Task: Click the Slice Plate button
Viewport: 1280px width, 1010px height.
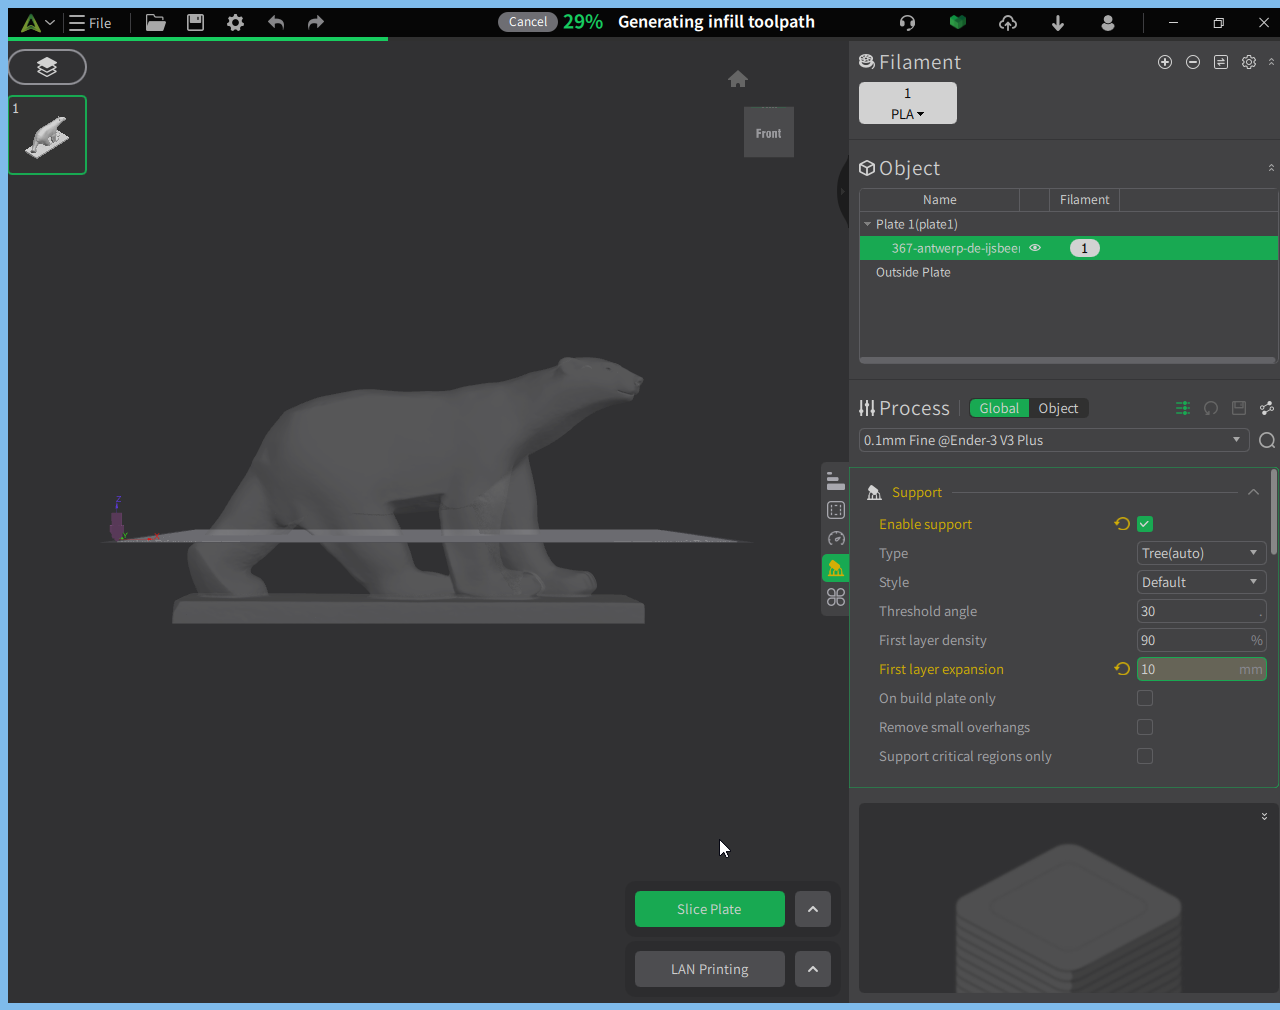Action: (710, 909)
